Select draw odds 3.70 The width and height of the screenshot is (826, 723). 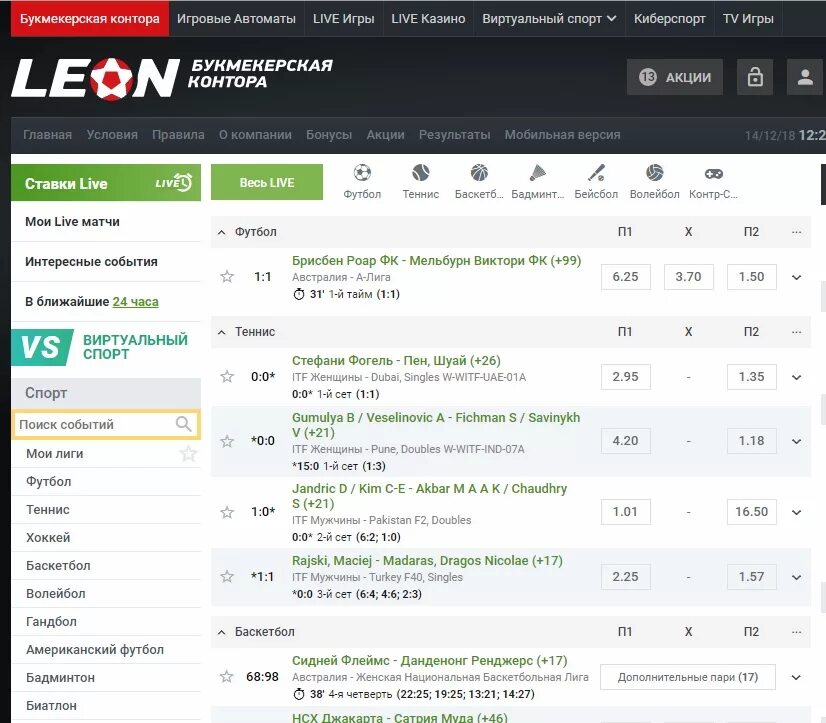[689, 277]
